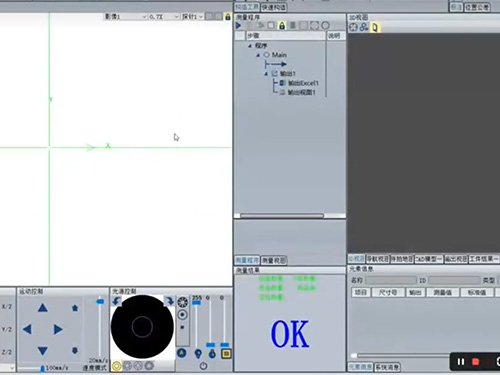This screenshot has height=375, width=500.
Task: Select the concentric circle light icon
Action: (182, 315)
